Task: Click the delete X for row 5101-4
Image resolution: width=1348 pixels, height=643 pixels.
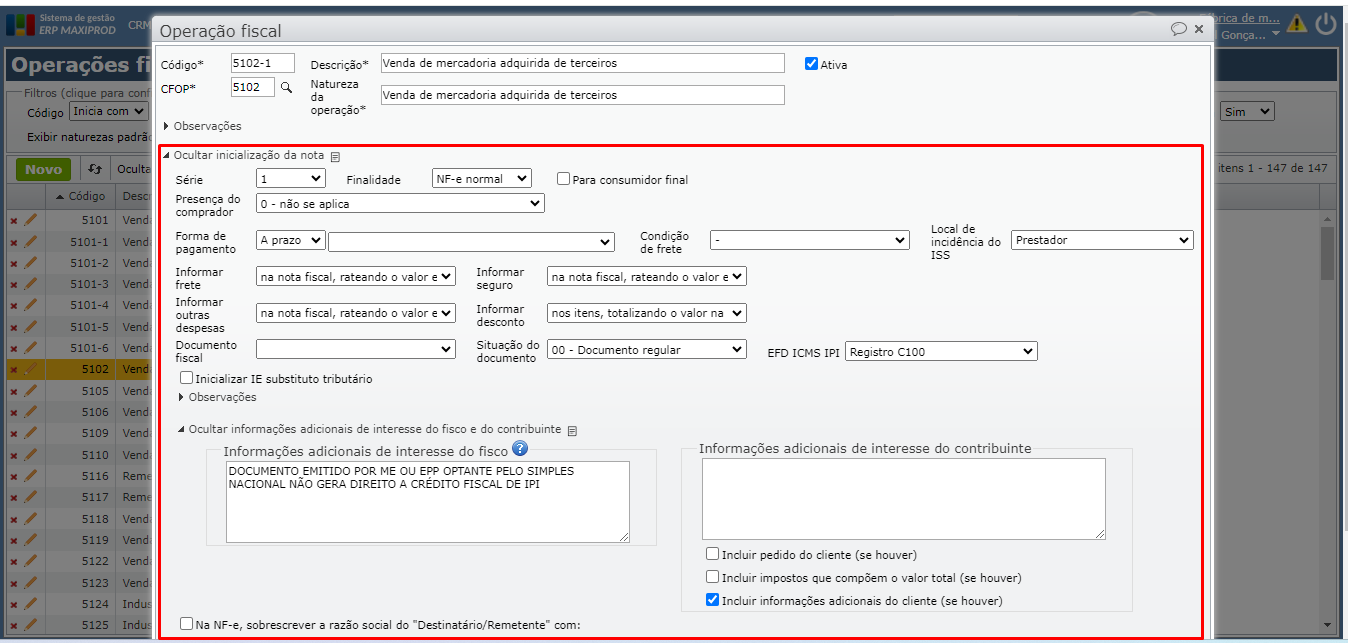Action: click(x=14, y=306)
